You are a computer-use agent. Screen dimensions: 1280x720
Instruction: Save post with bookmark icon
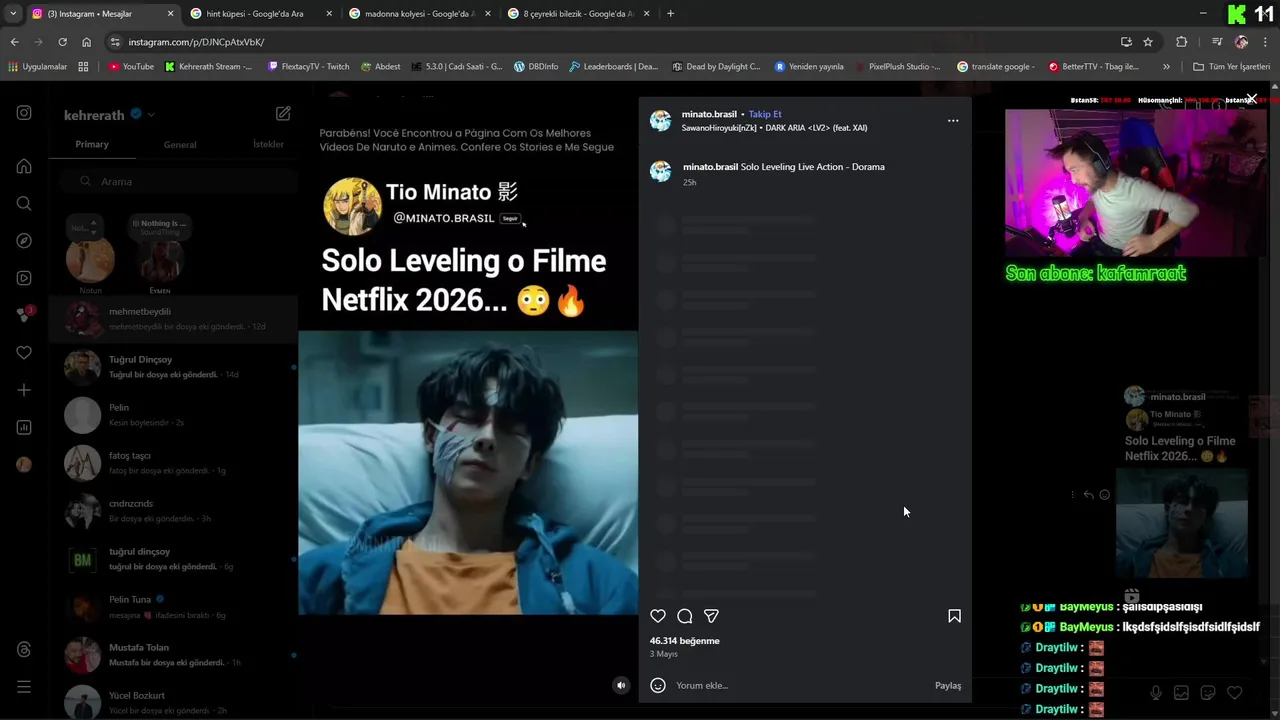pyautogui.click(x=954, y=616)
